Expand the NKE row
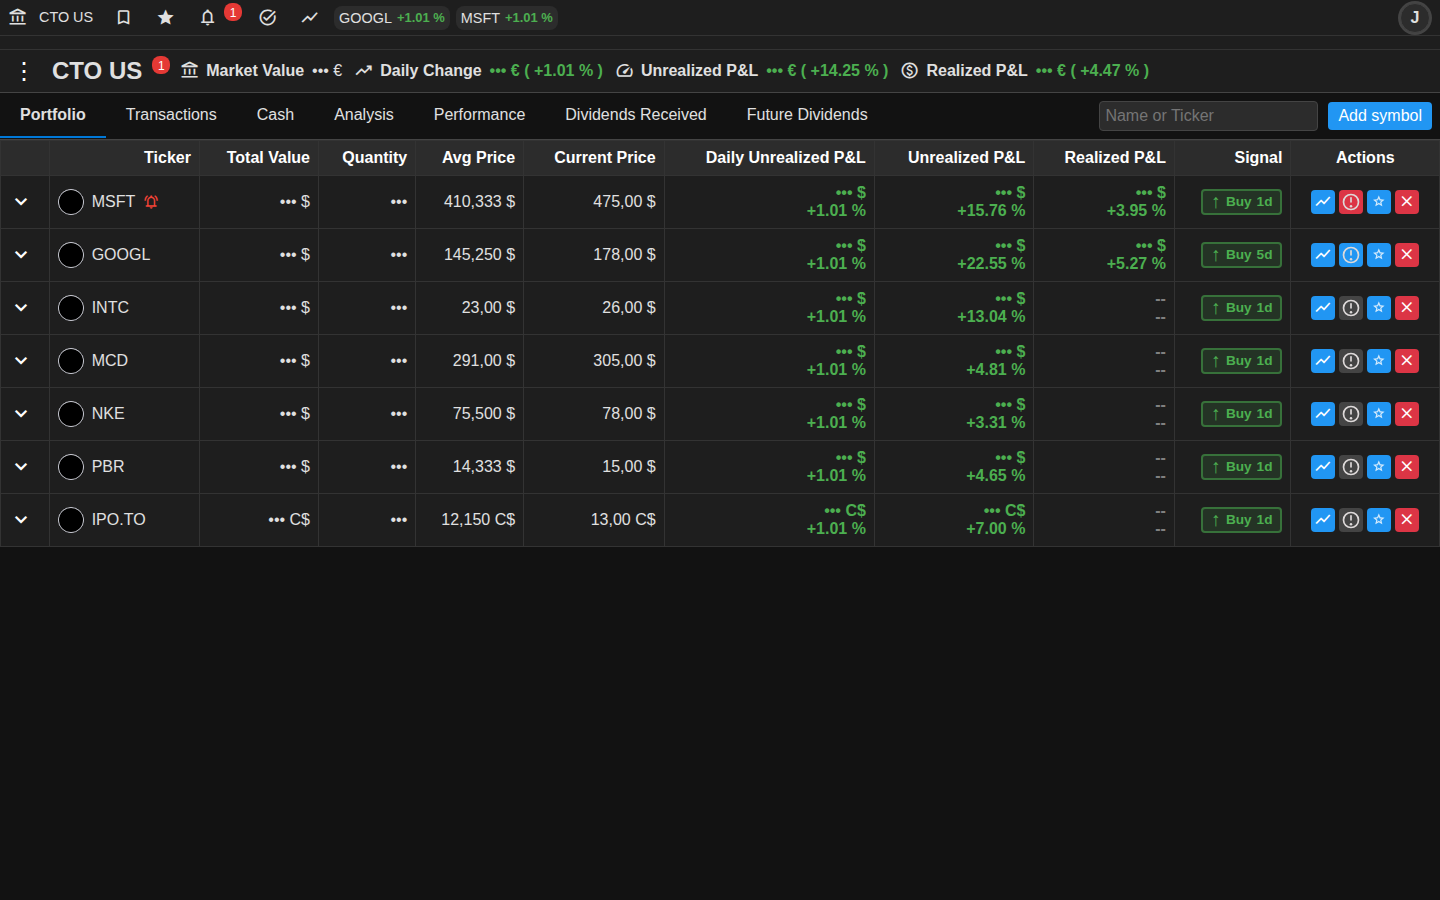 [x=21, y=414]
